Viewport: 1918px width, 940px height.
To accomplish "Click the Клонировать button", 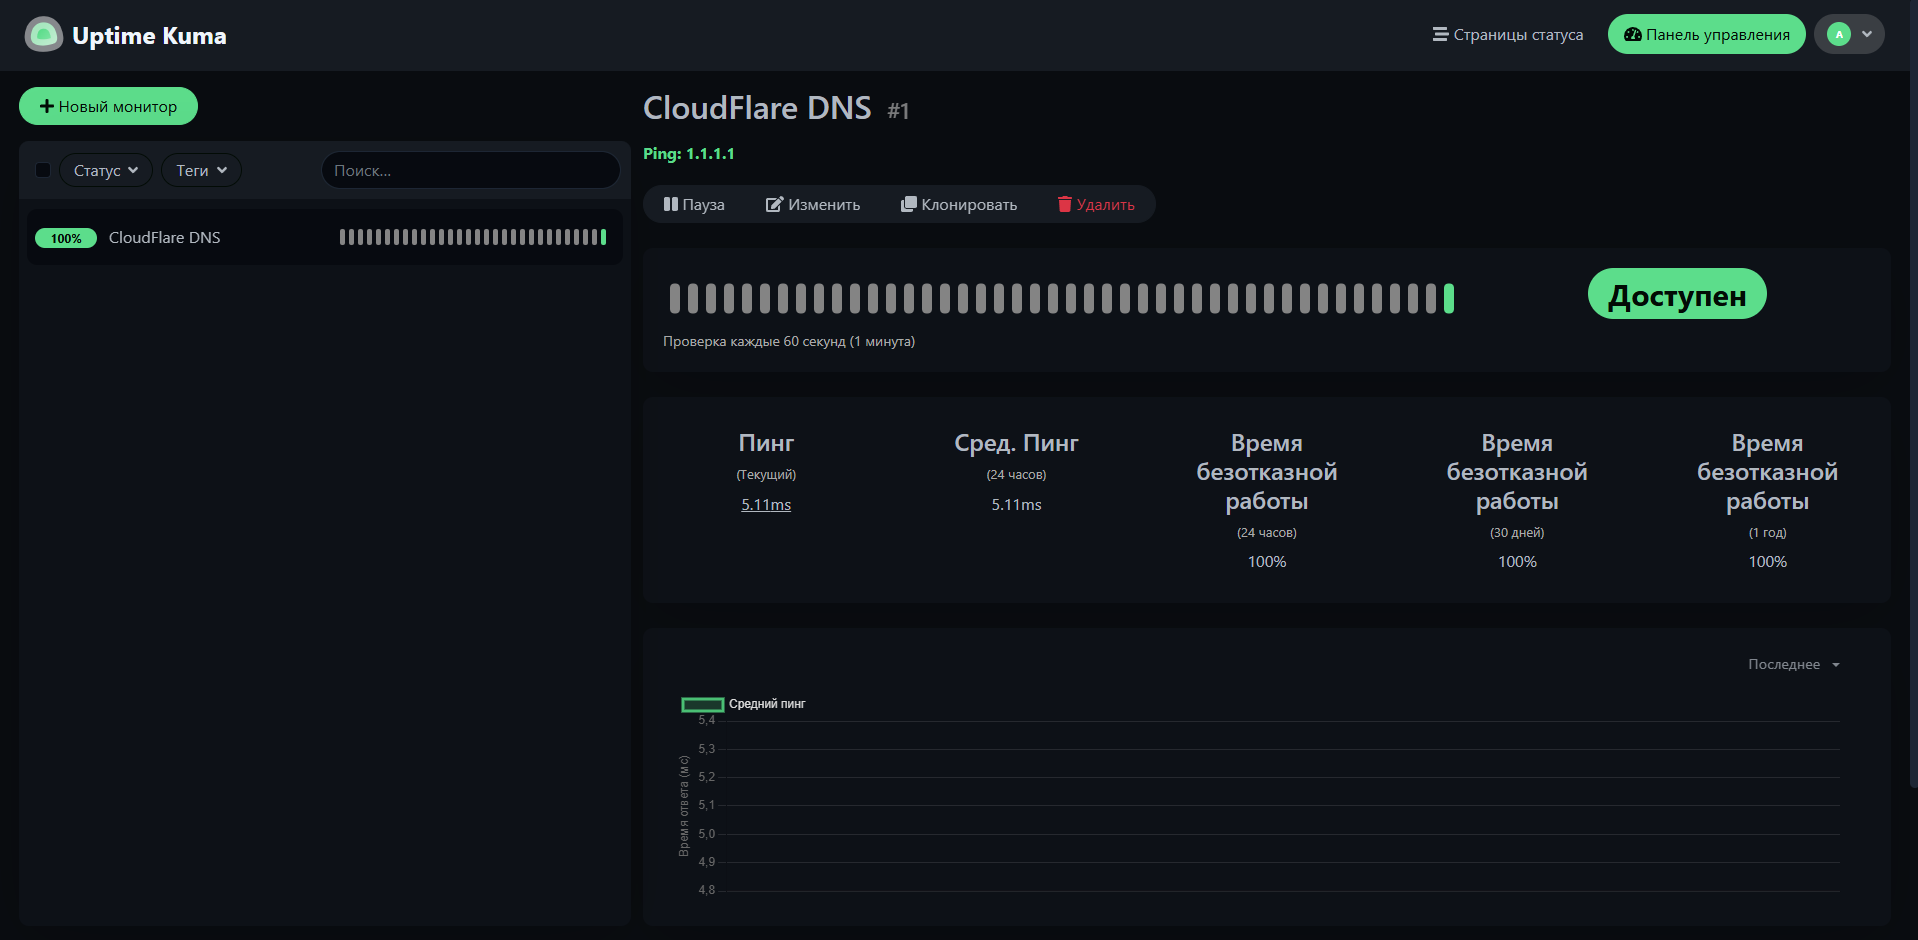I will [x=959, y=204].
